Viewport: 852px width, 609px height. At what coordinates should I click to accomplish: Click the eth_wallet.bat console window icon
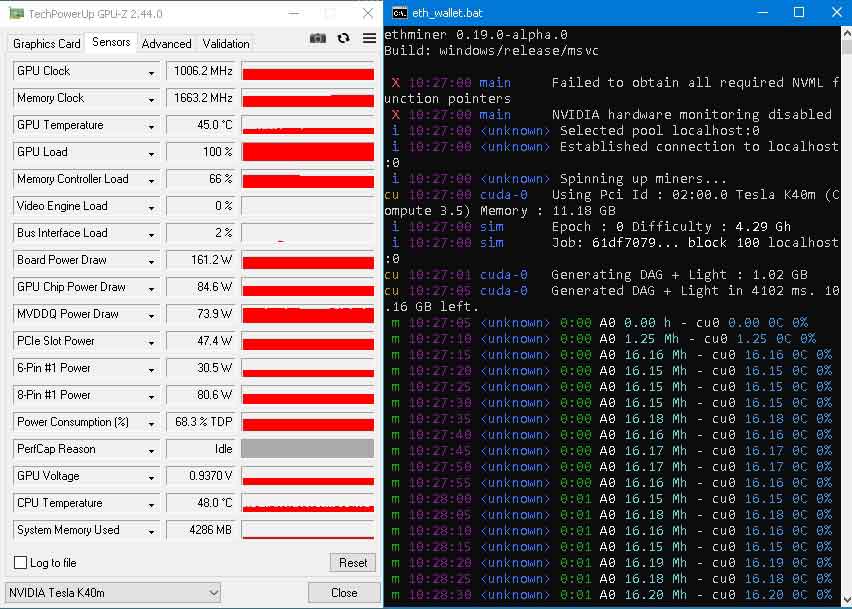(399, 13)
